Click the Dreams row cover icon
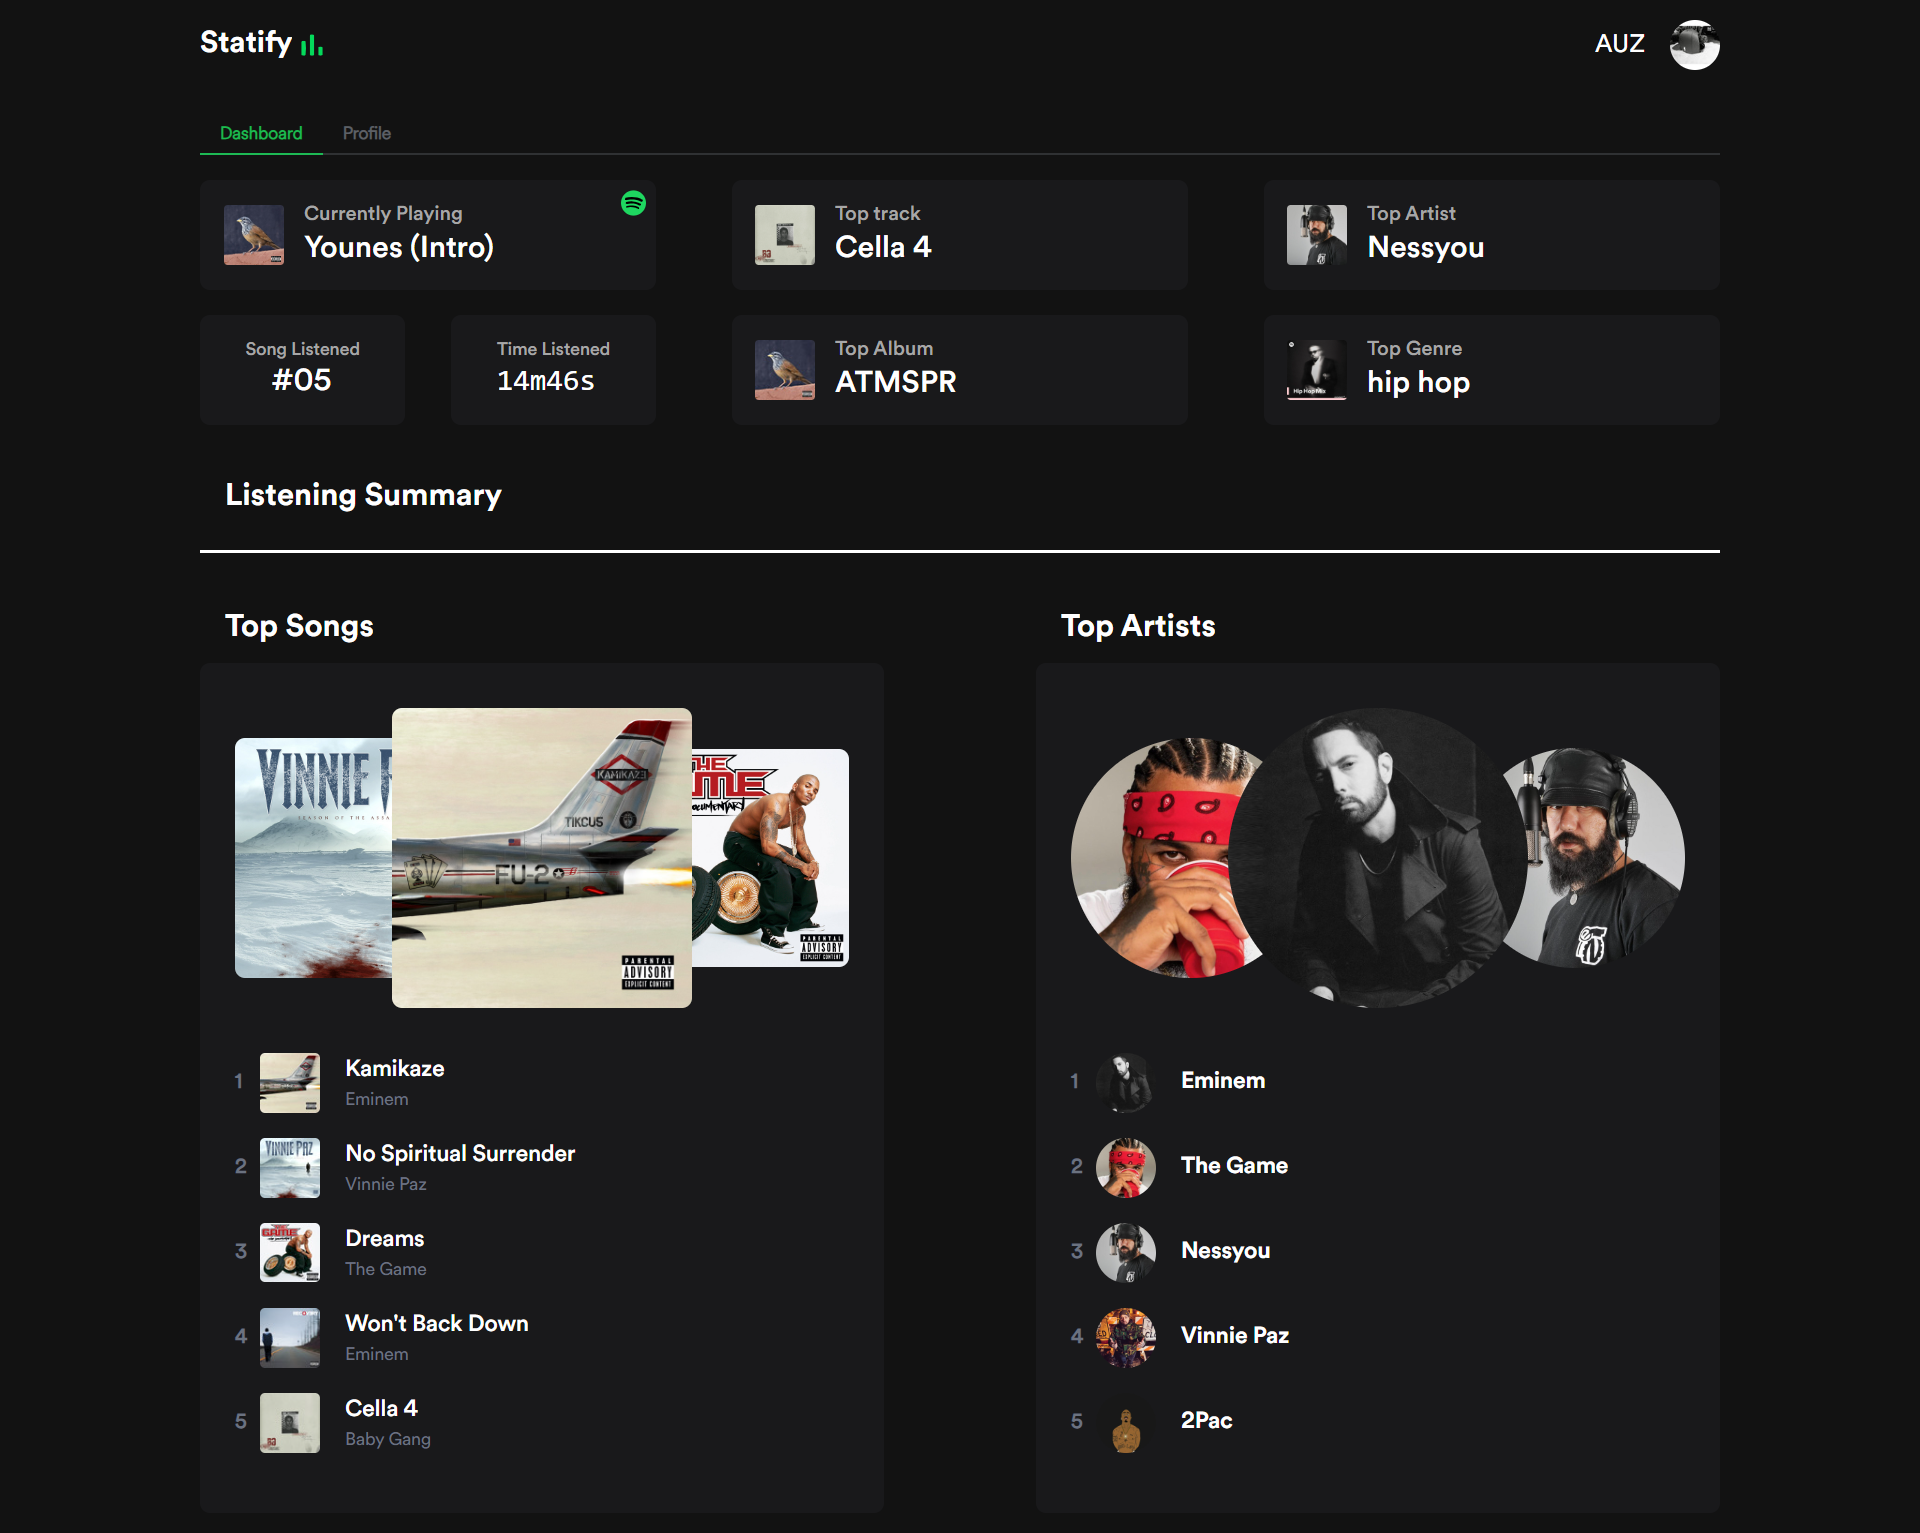 pos(290,1253)
